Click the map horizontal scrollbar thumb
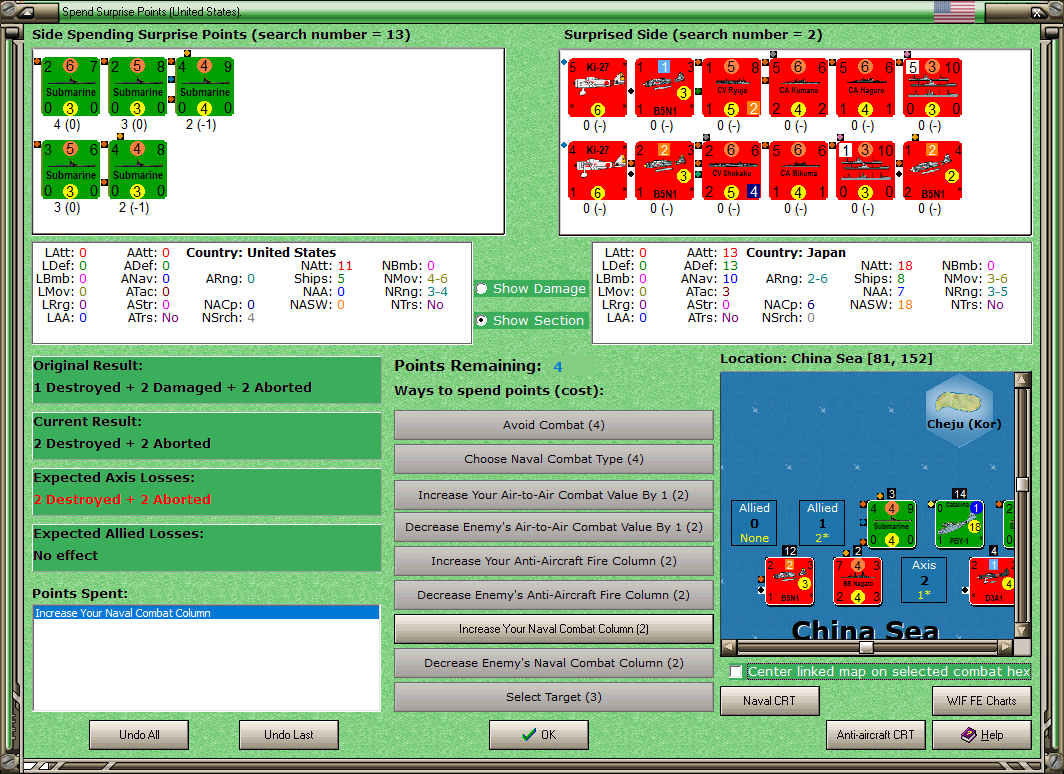1064x774 pixels. [x=866, y=647]
